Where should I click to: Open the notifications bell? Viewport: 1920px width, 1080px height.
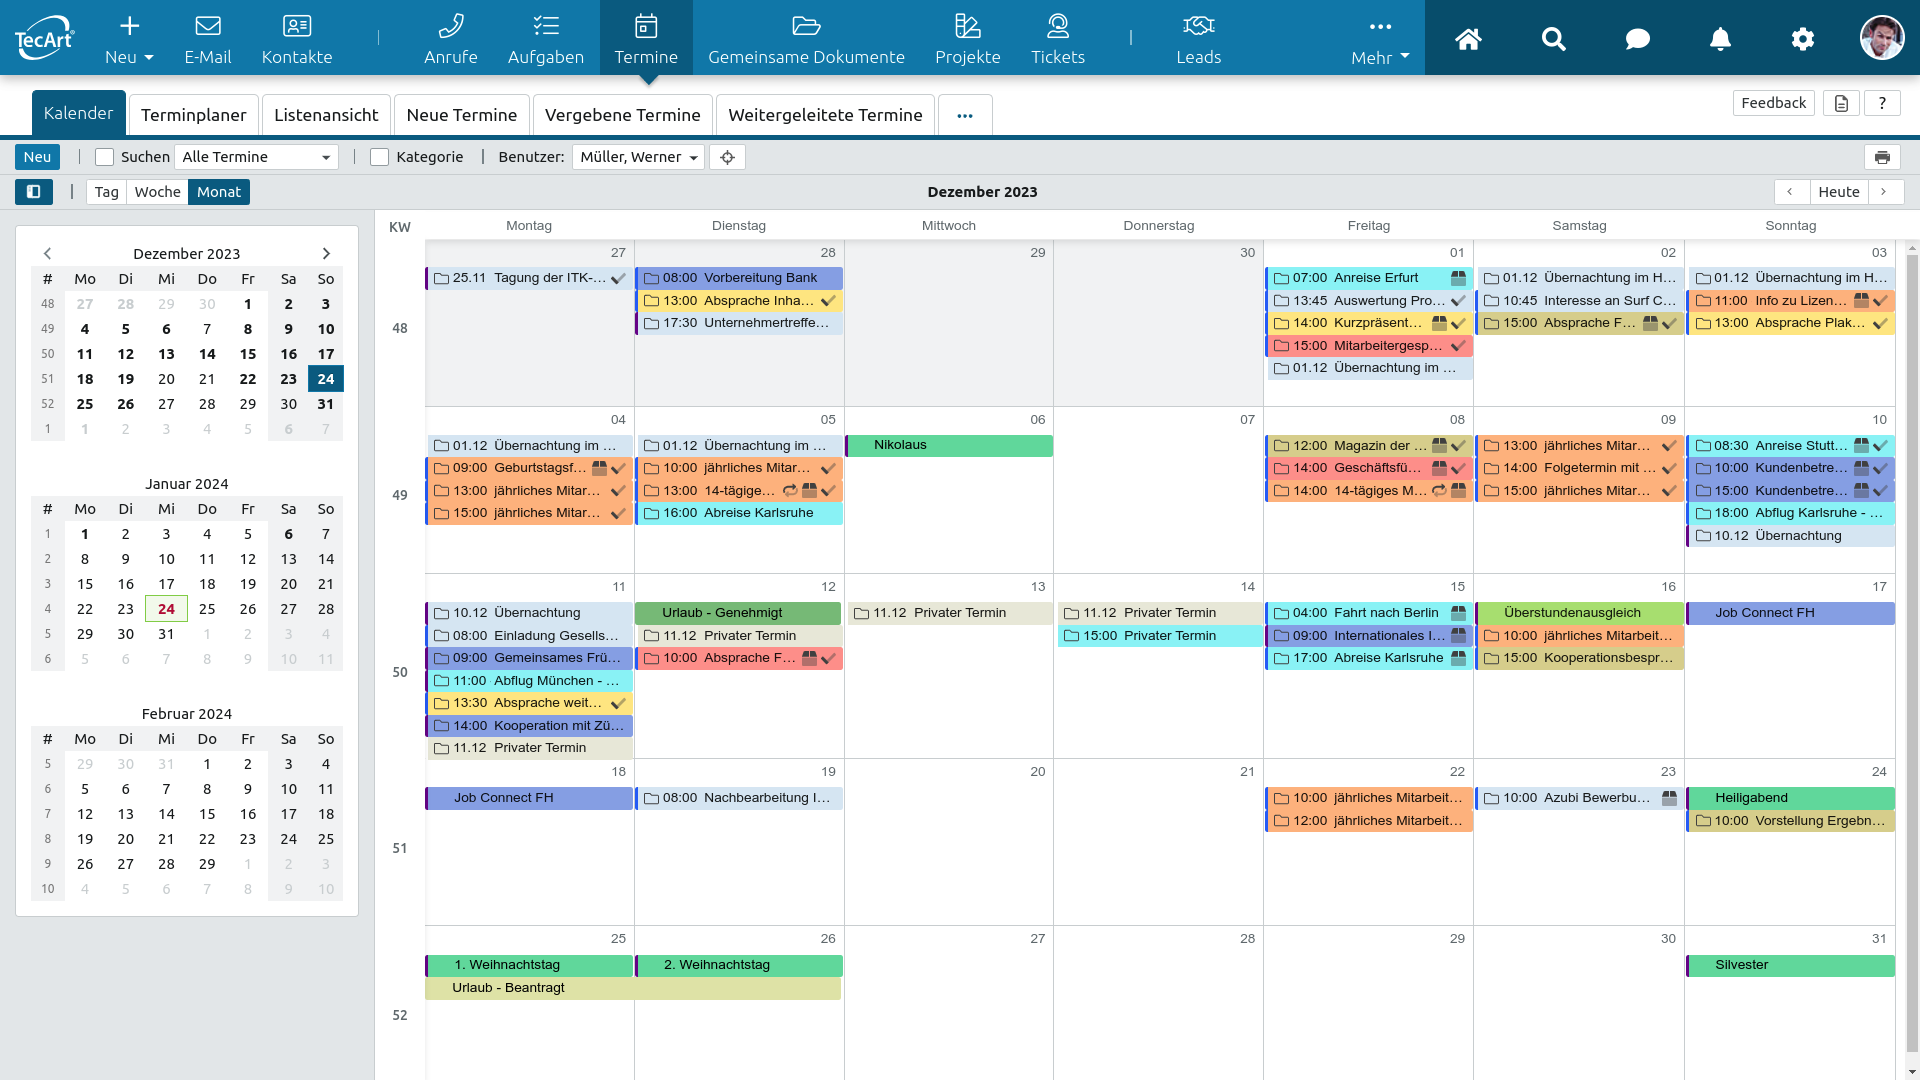(x=1719, y=39)
